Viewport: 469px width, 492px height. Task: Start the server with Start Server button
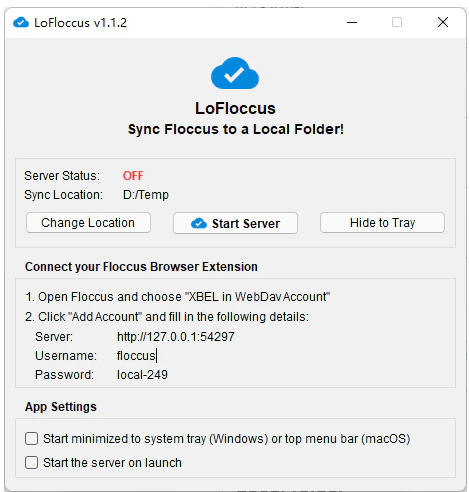[x=235, y=223]
